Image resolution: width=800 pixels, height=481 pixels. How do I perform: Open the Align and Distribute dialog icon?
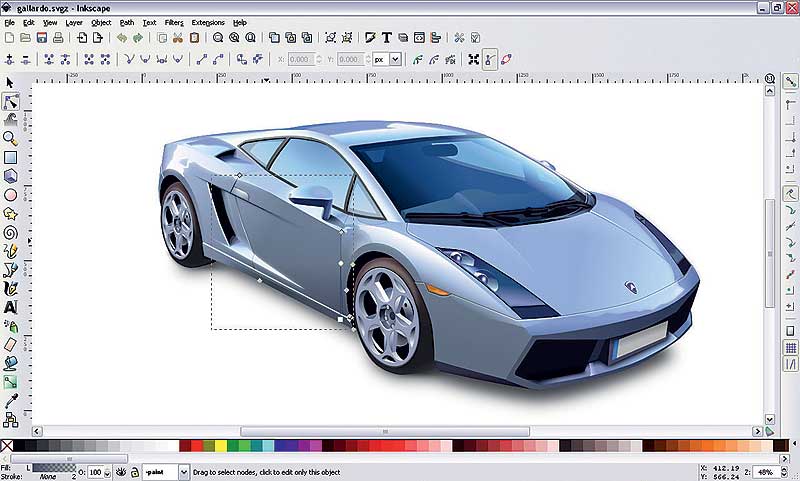435,38
